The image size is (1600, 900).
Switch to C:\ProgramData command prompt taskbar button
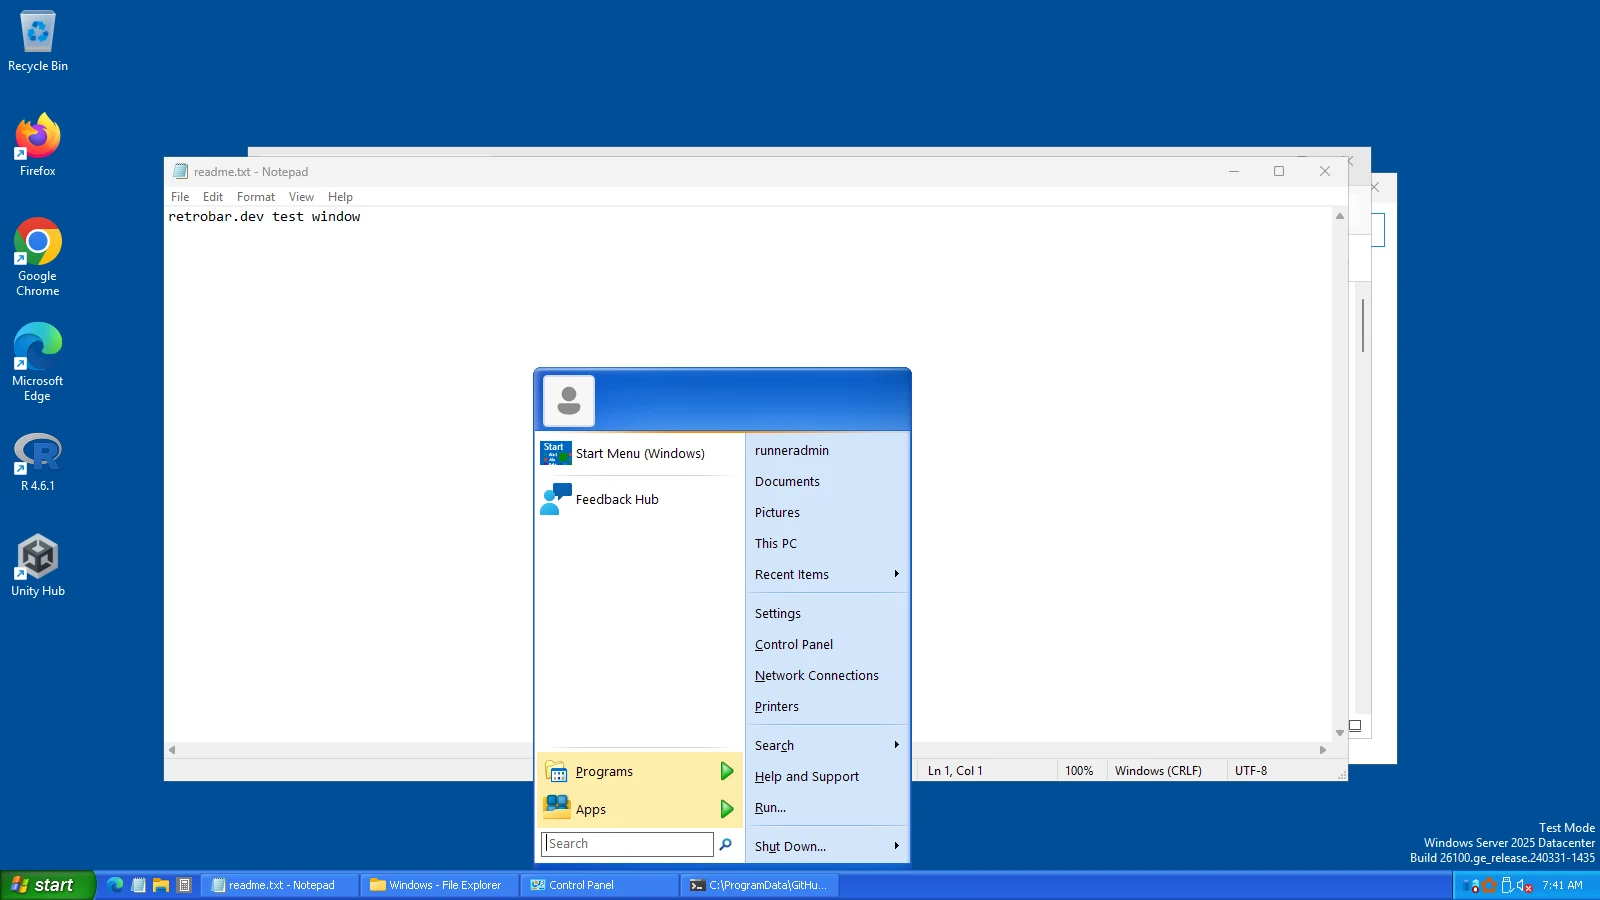[x=759, y=885]
